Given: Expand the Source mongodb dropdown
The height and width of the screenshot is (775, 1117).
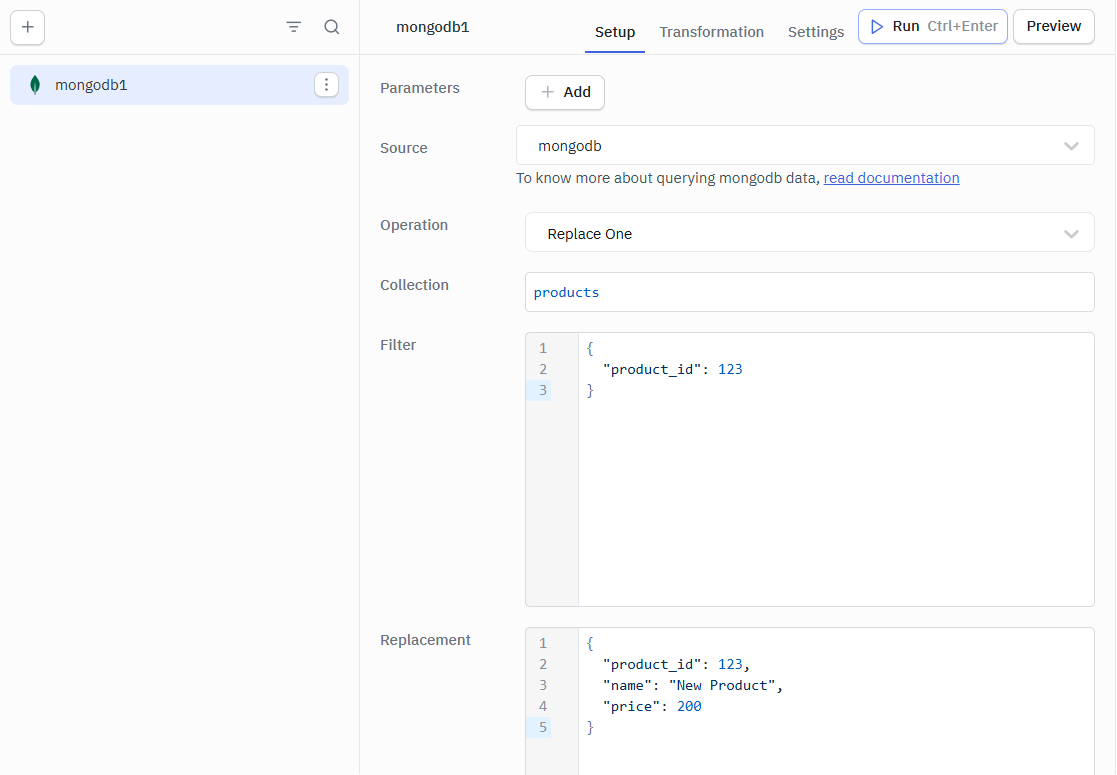Looking at the screenshot, I should coord(790,146).
